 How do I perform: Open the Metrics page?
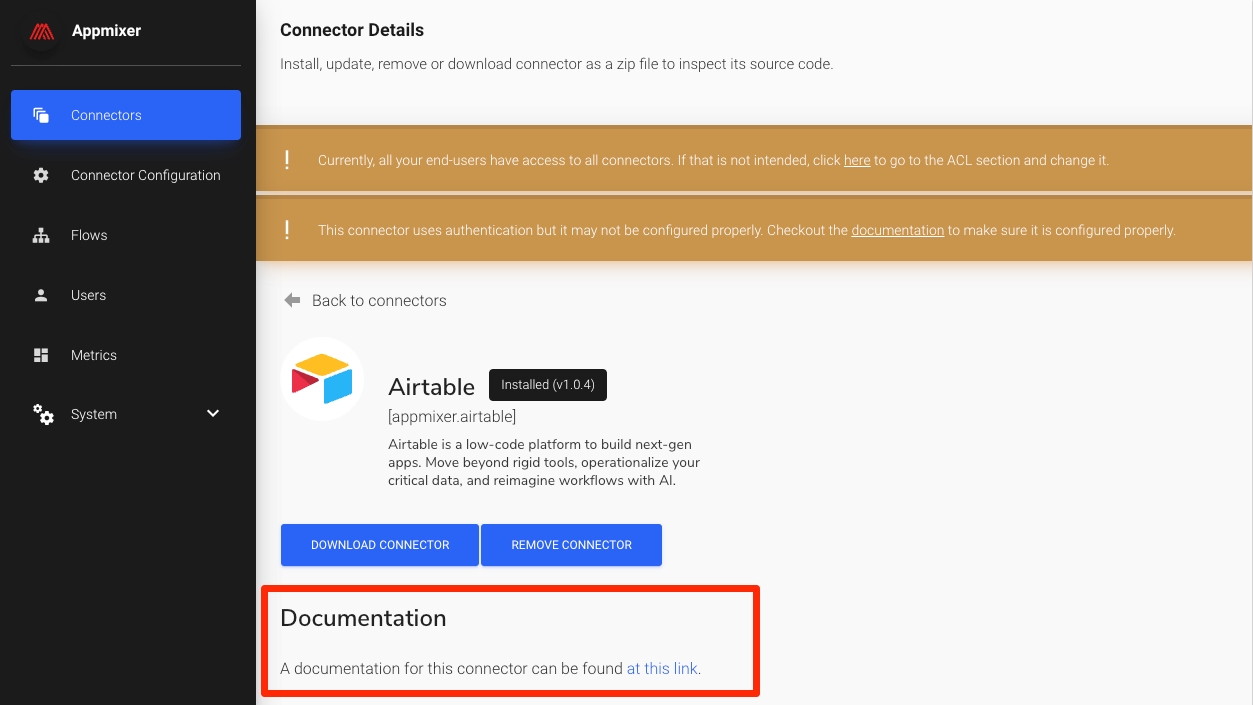coord(94,355)
